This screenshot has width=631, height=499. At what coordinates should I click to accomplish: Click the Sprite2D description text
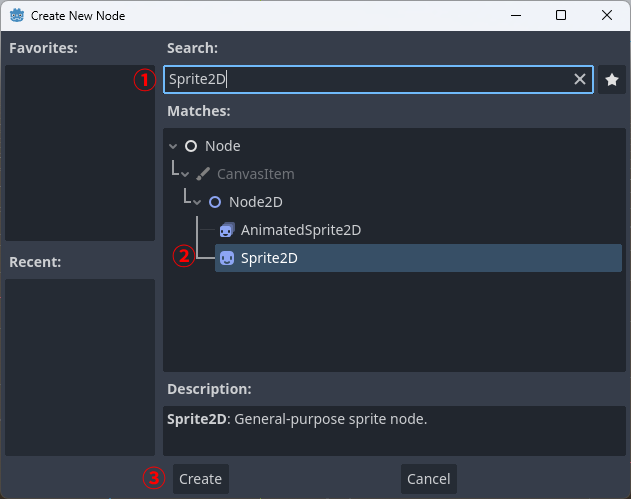[x=297, y=419]
